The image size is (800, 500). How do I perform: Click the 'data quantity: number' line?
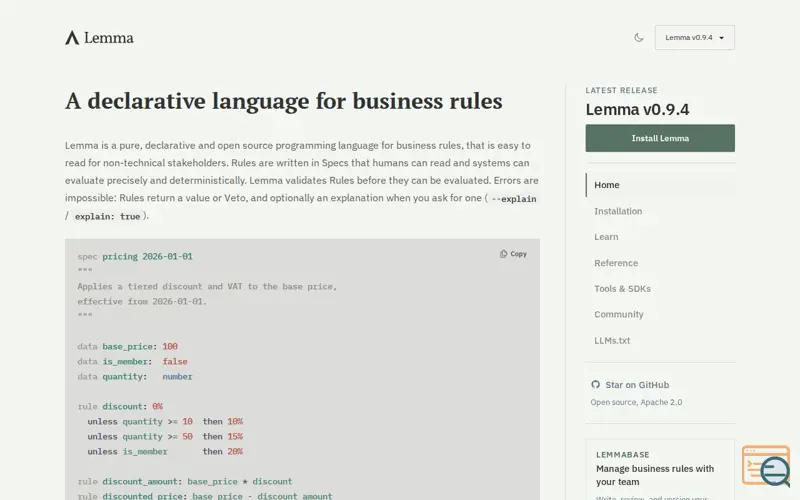pyautogui.click(x=135, y=377)
